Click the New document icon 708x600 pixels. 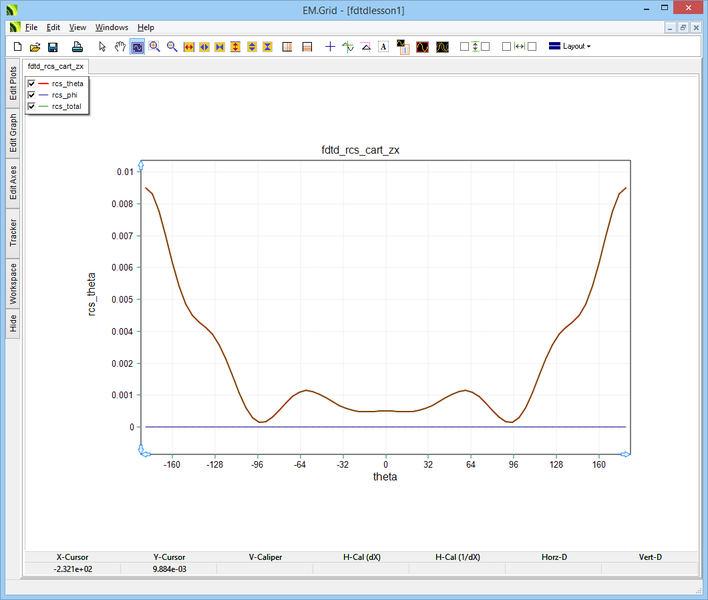pos(17,46)
